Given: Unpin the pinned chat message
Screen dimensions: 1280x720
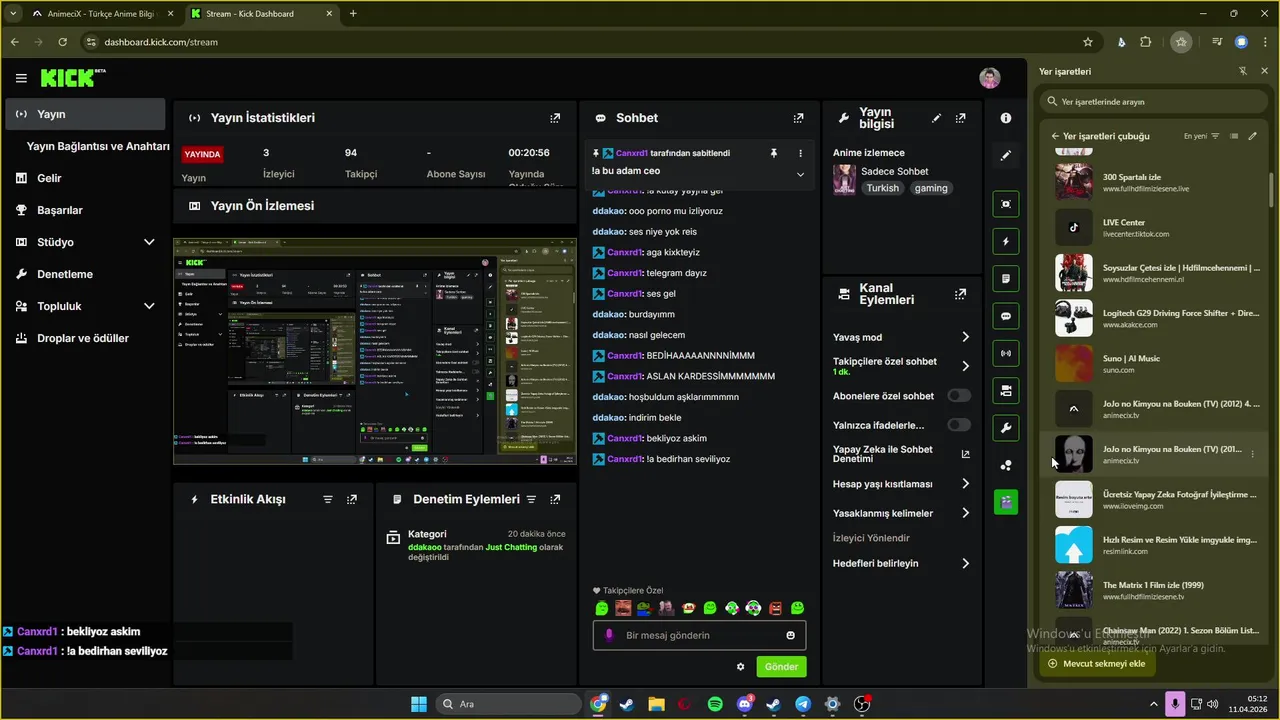Looking at the screenshot, I should [x=773, y=153].
